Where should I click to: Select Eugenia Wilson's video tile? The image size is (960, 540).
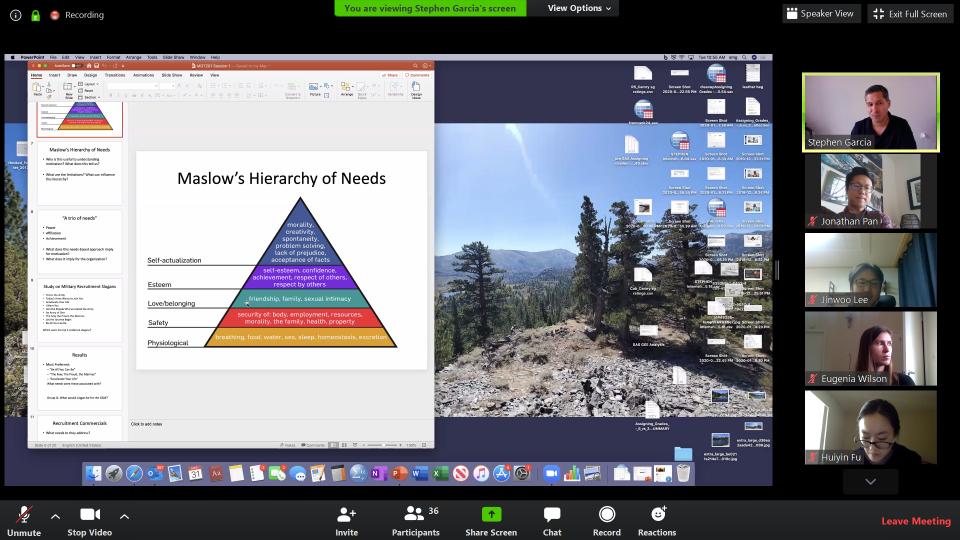pyautogui.click(x=870, y=348)
